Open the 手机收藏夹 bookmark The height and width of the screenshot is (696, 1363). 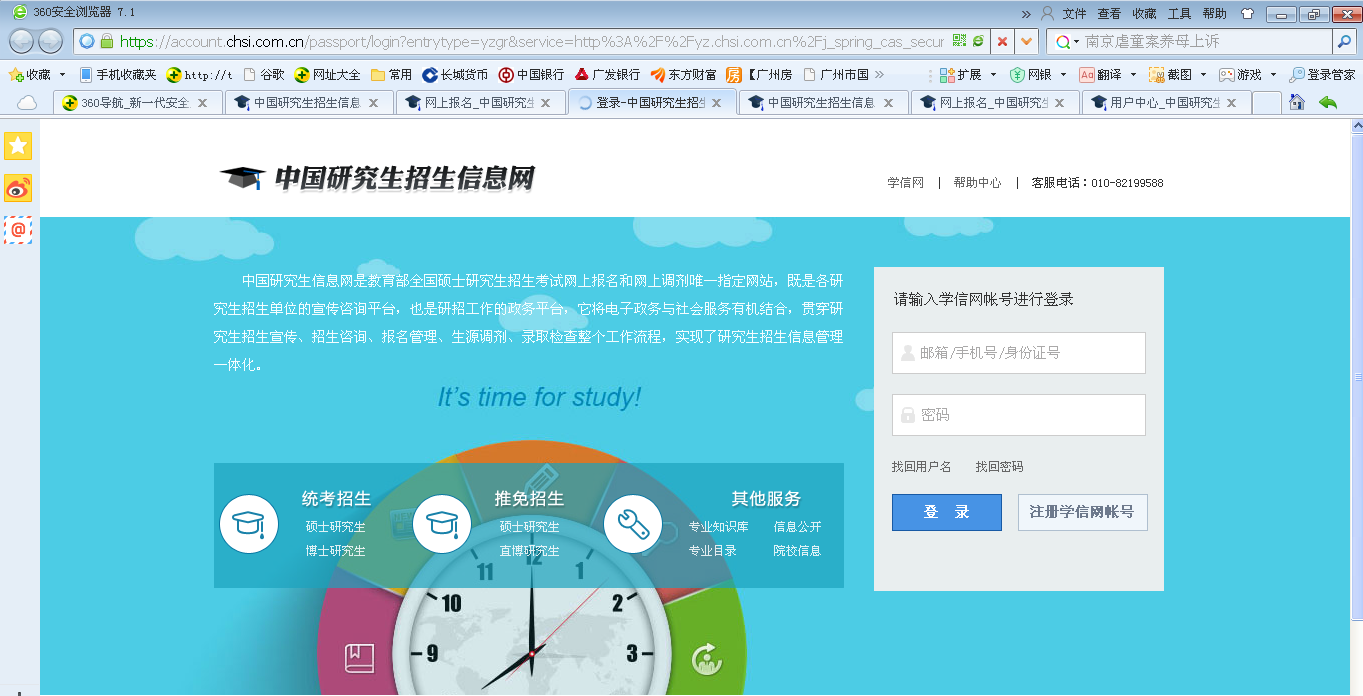(x=117, y=74)
